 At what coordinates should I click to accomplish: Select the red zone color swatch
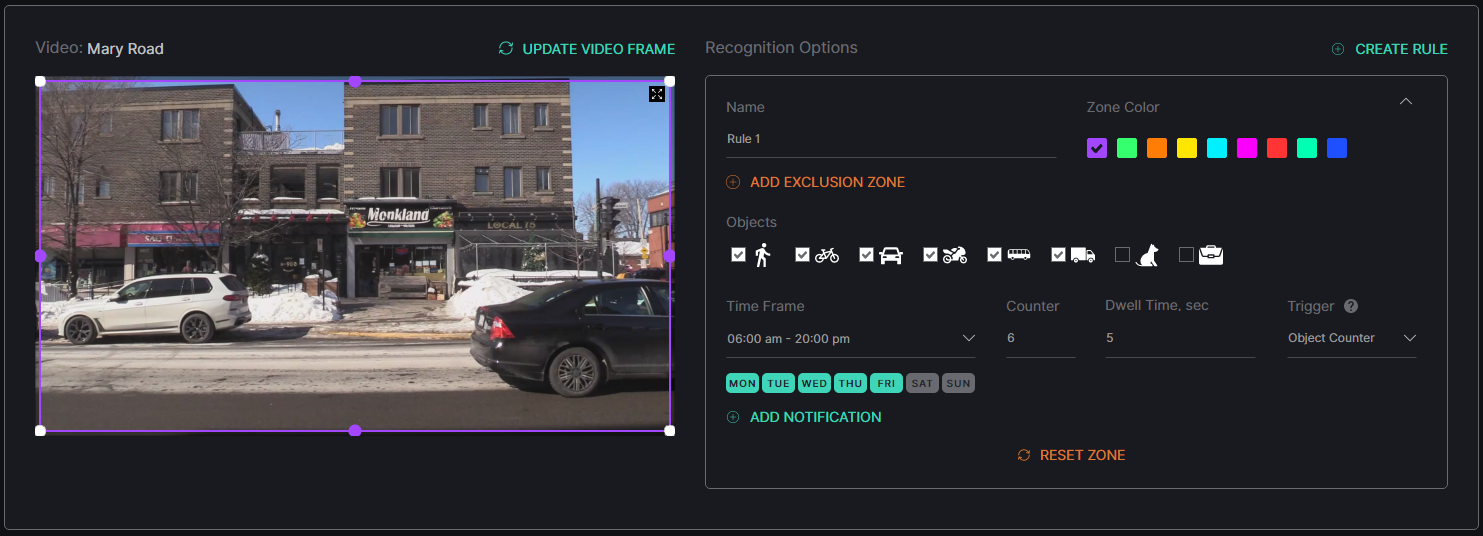coord(1277,148)
